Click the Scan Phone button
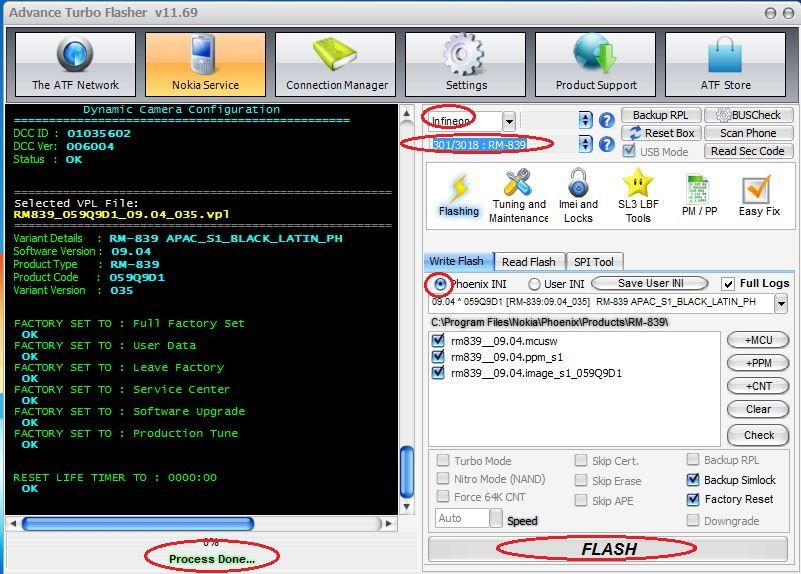Screen dimensions: 801x574 click(747, 133)
